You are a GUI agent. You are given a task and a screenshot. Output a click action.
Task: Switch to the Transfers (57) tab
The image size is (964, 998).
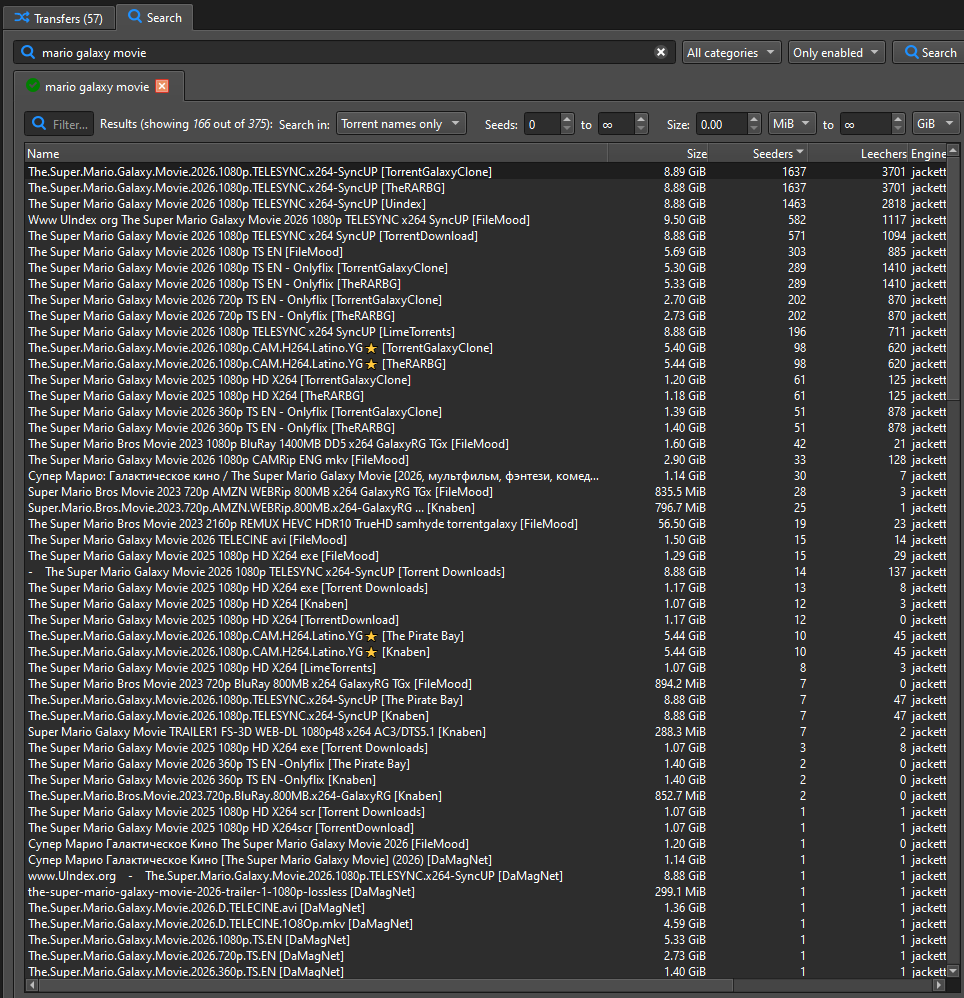pos(59,18)
